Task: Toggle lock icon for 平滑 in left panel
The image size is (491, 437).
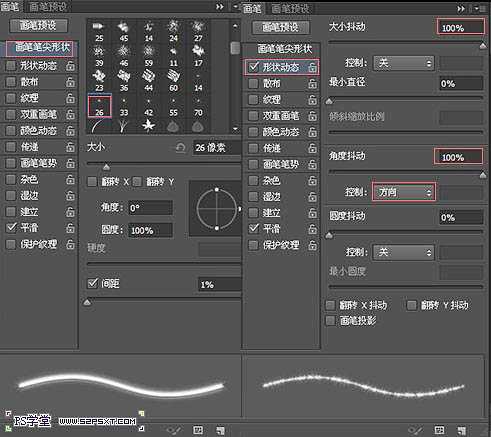Action: coord(70,228)
